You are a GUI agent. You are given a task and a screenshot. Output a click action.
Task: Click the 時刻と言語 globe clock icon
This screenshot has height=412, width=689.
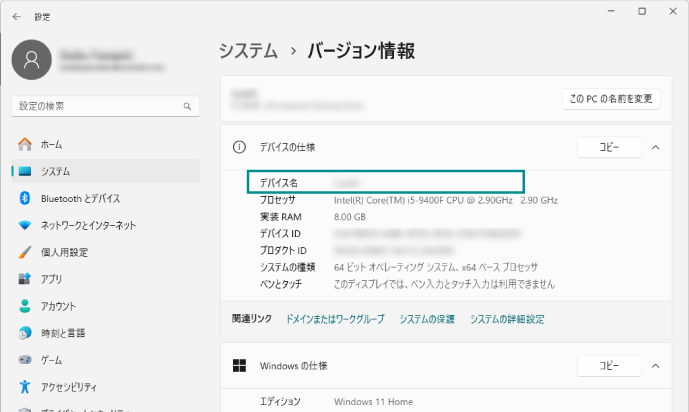(x=24, y=333)
